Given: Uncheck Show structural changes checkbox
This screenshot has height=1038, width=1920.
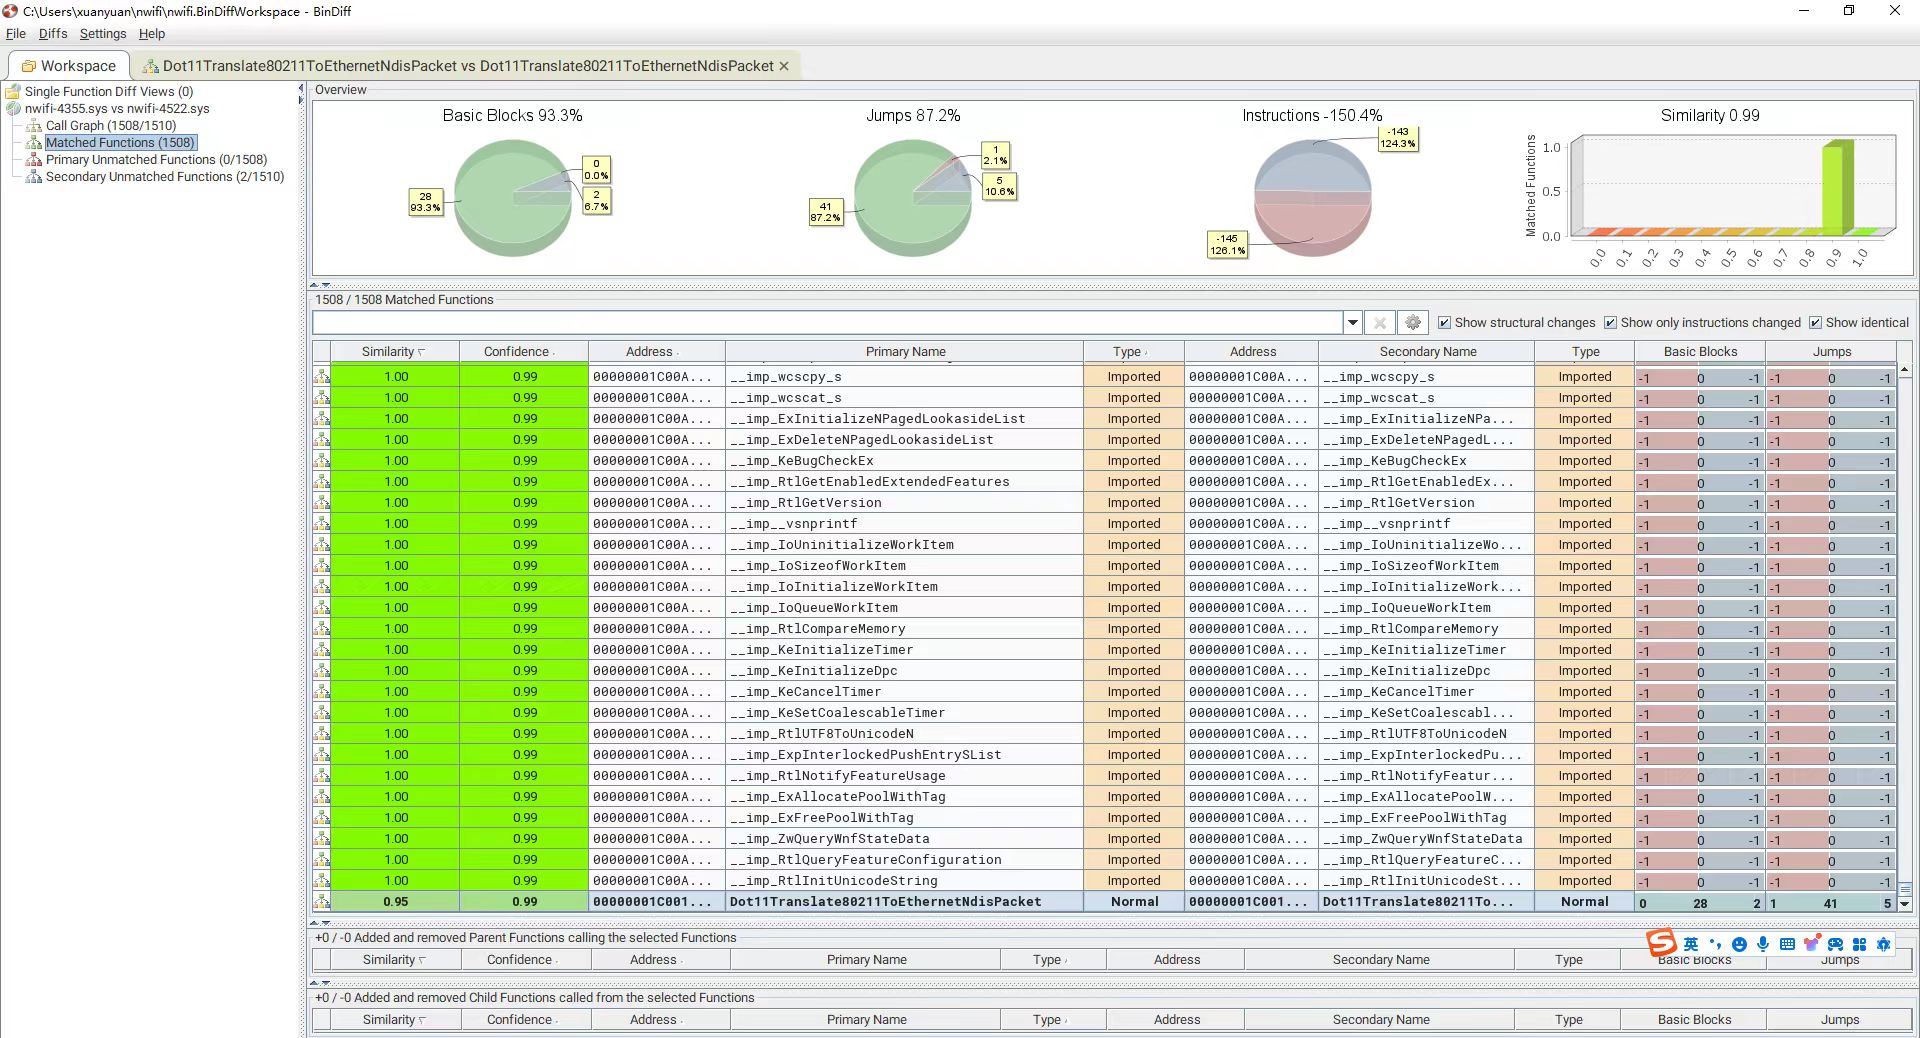Looking at the screenshot, I should click(1444, 323).
